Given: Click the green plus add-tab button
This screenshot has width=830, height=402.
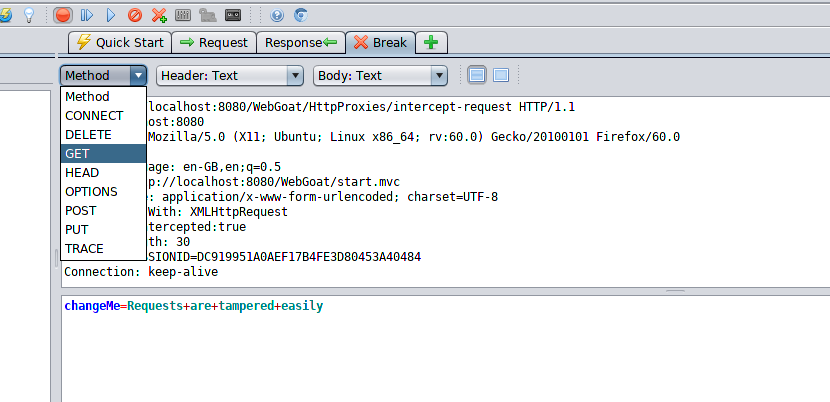Looking at the screenshot, I should click(x=431, y=42).
